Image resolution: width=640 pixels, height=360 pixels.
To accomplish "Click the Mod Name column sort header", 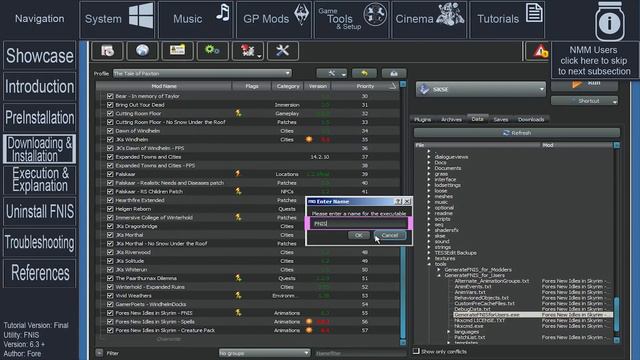I will click(x=164, y=86).
